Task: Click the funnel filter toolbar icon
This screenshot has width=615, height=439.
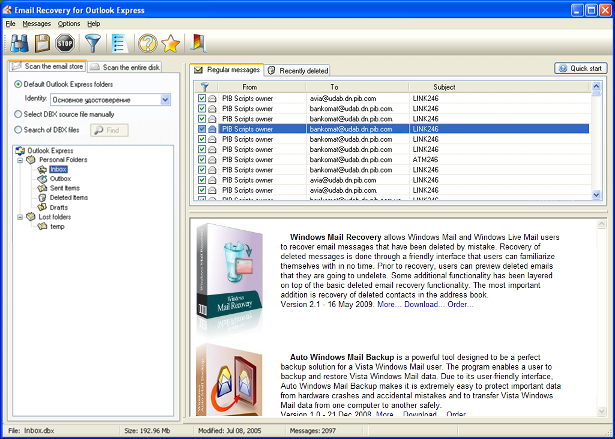Action: click(x=93, y=43)
